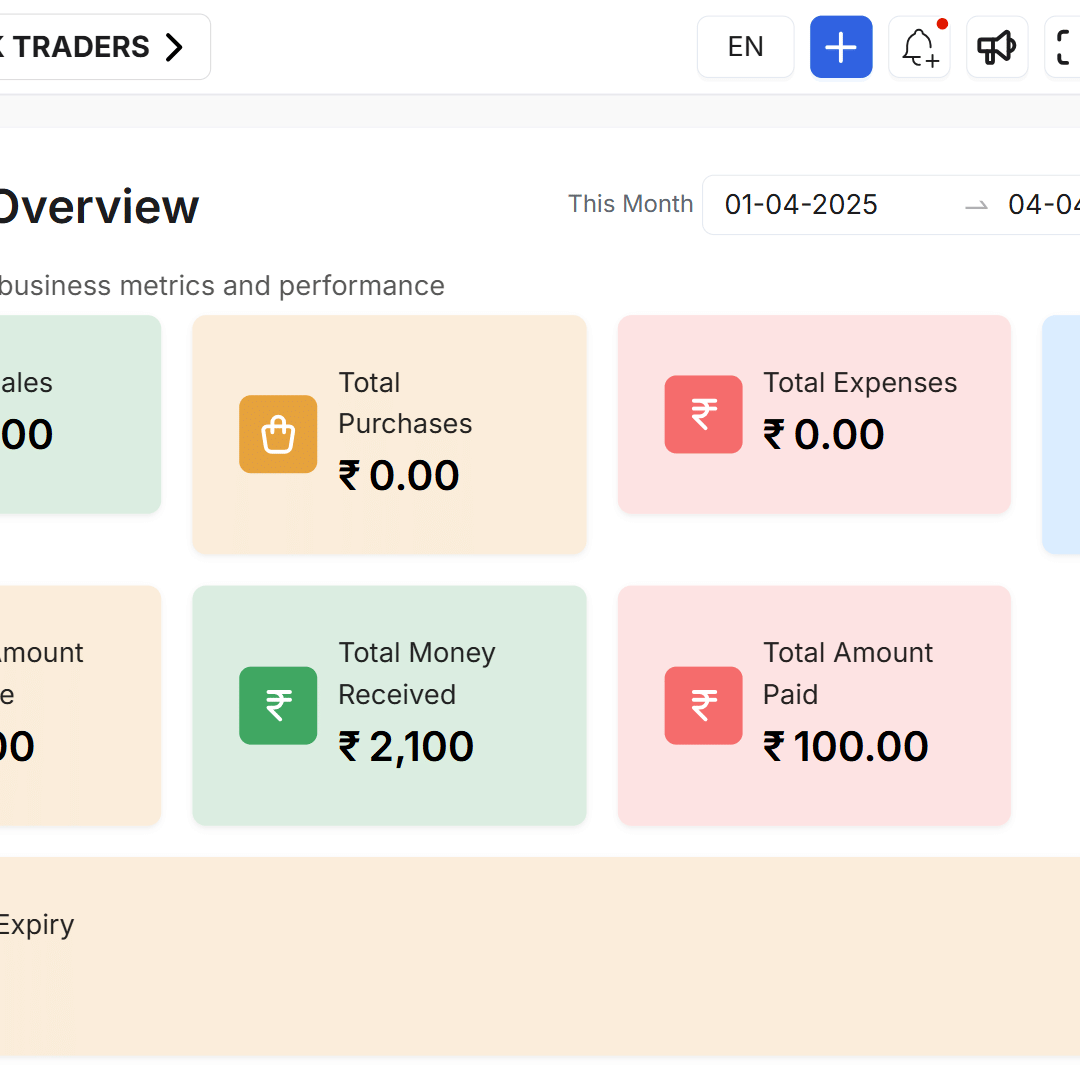Switch language with the EN button
Screen dimensions: 1080x1080
pyautogui.click(x=745, y=47)
